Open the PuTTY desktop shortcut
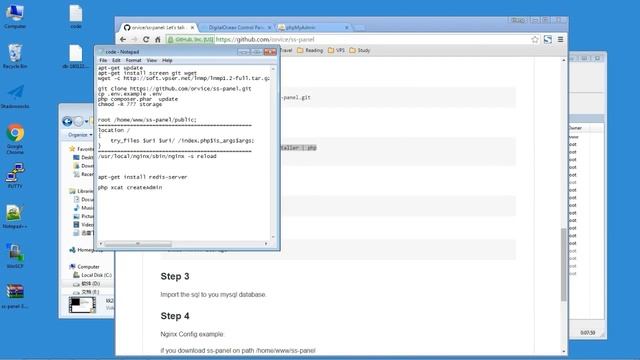Screen dimensions: 640x360 [15, 176]
